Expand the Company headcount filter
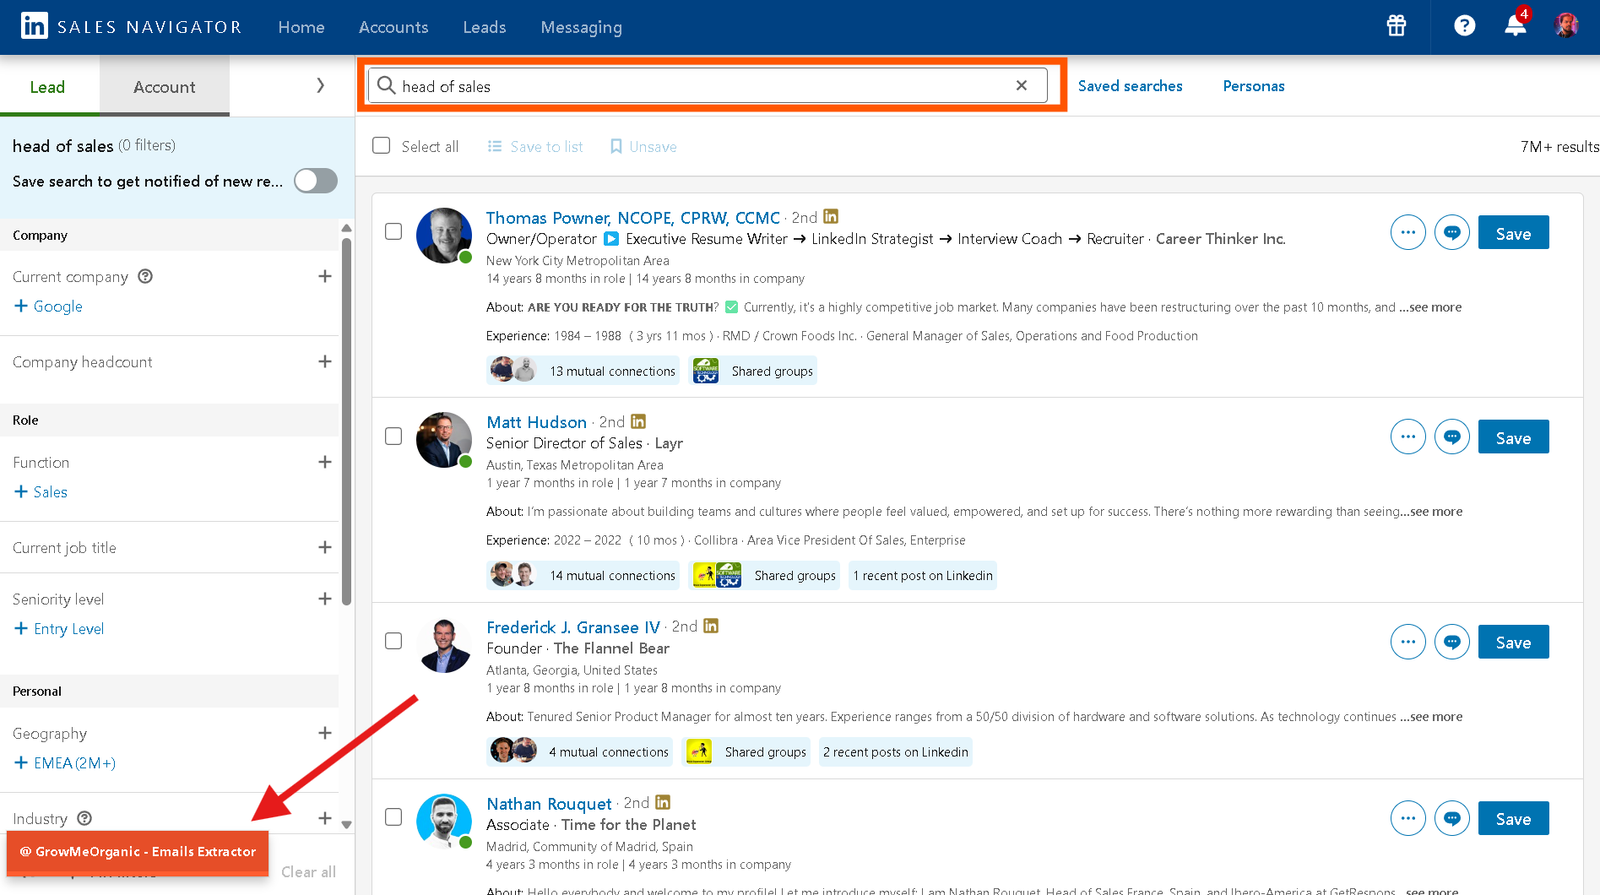Image resolution: width=1600 pixels, height=895 pixels. tap(324, 361)
